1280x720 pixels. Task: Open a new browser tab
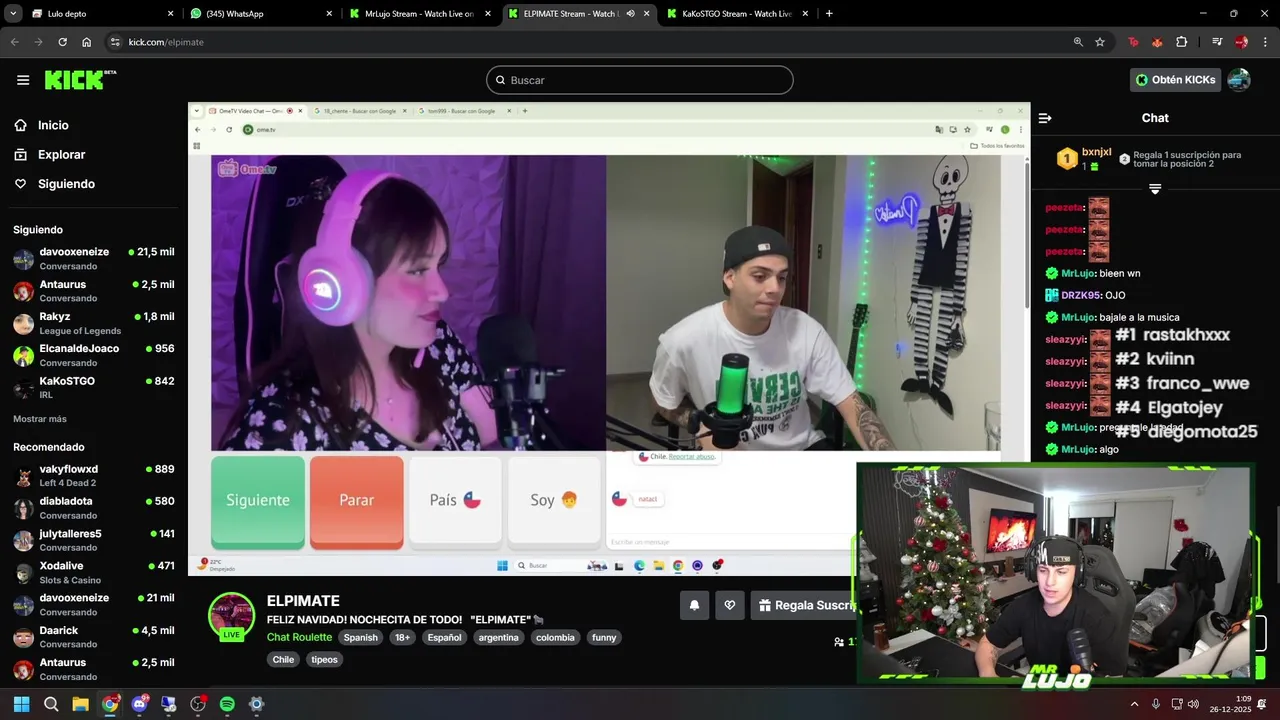click(x=829, y=14)
